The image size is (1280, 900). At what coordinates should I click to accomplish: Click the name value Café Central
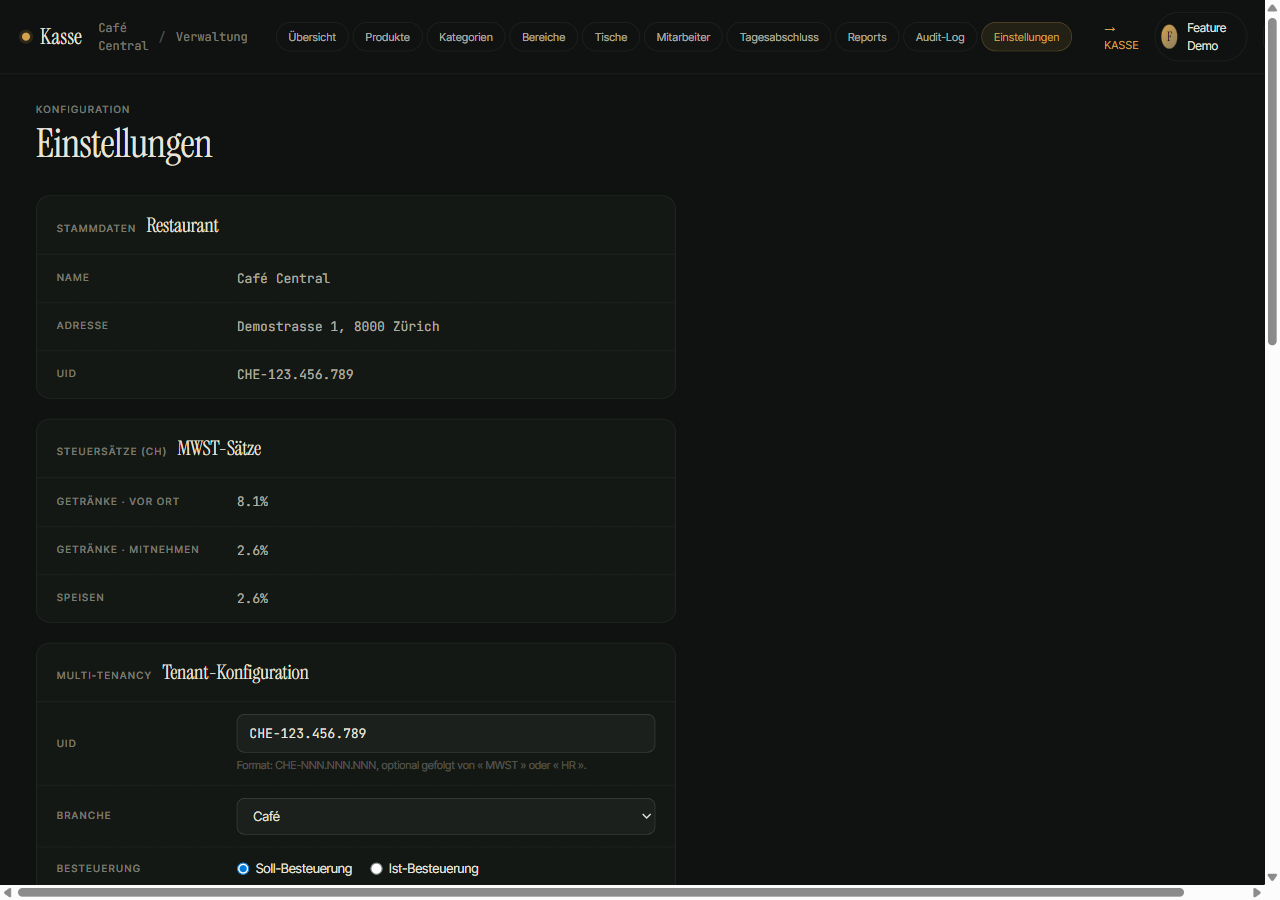point(283,278)
